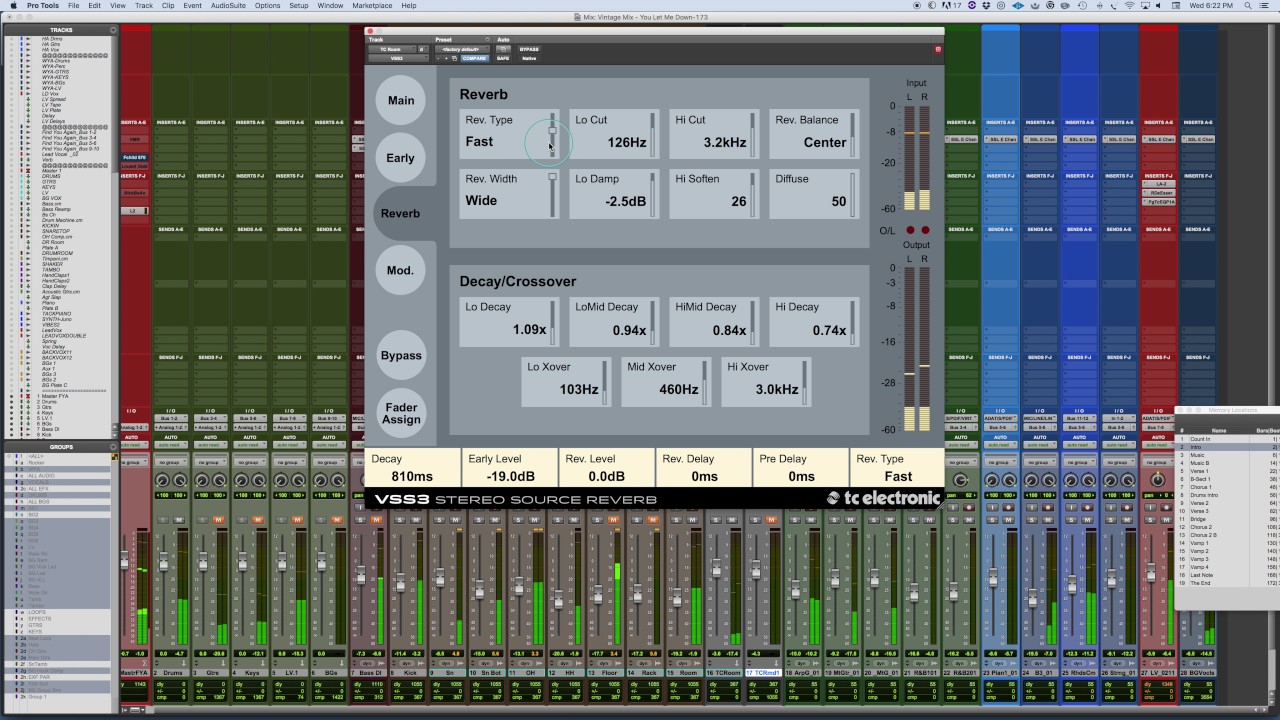Open the factory default preset dropdown
The image size is (1280, 720).
click(x=461, y=49)
